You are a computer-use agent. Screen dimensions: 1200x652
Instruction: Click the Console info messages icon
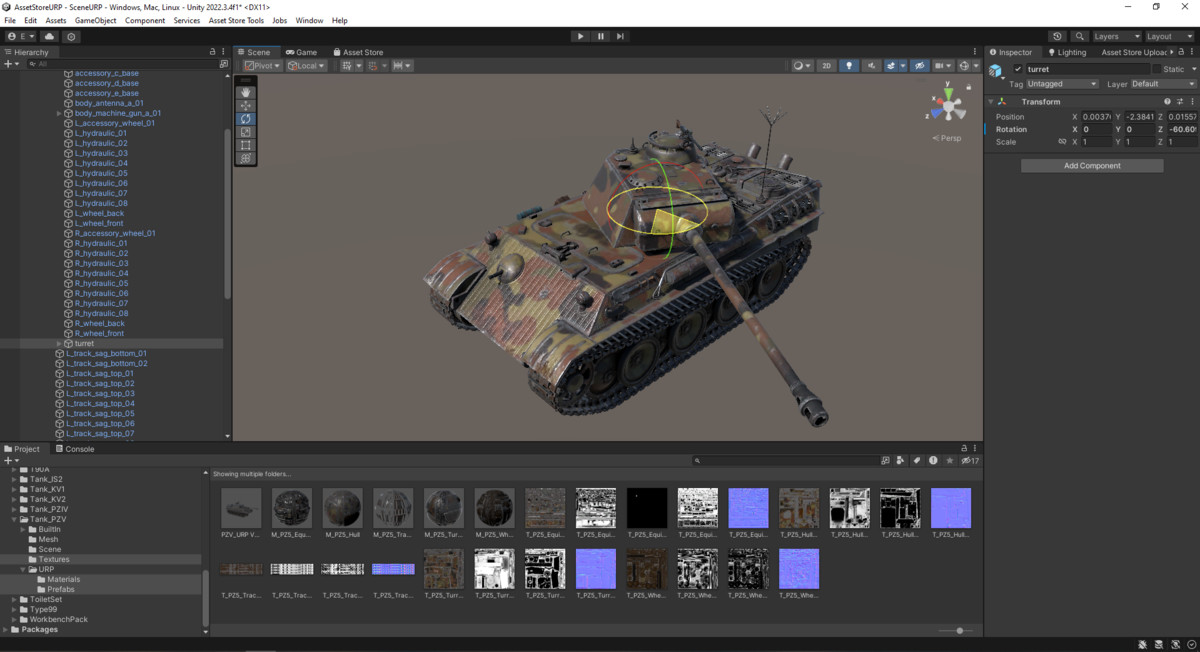click(x=933, y=460)
